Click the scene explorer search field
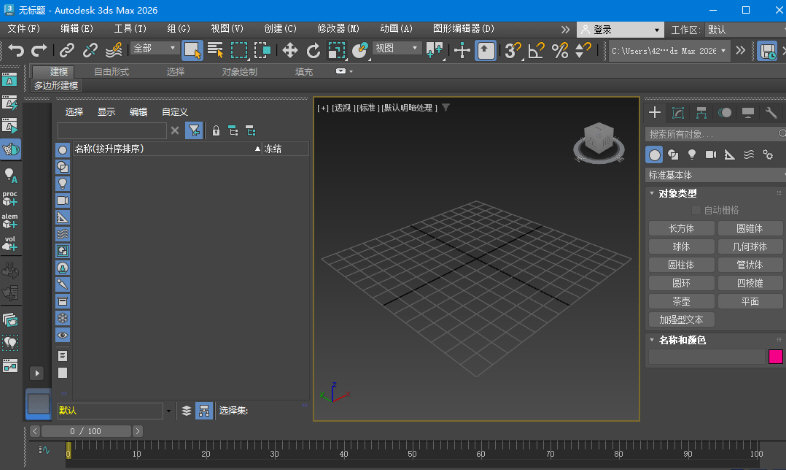The height and width of the screenshot is (470, 786). click(x=111, y=130)
